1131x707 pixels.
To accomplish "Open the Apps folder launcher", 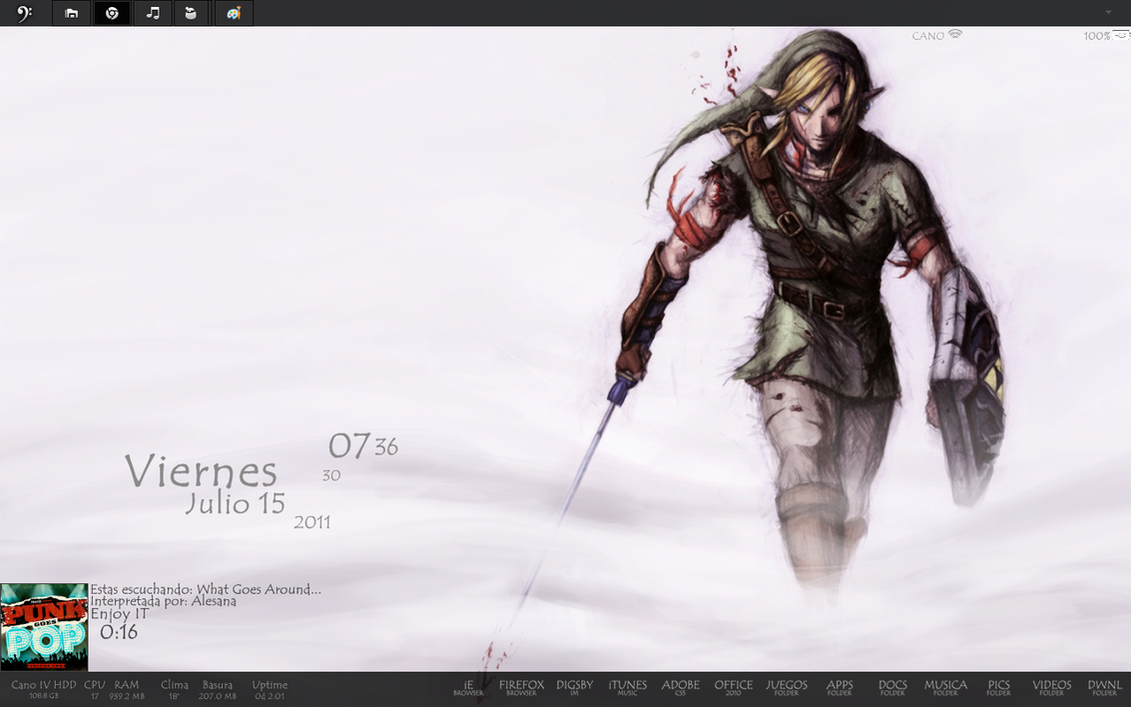I will [x=840, y=688].
